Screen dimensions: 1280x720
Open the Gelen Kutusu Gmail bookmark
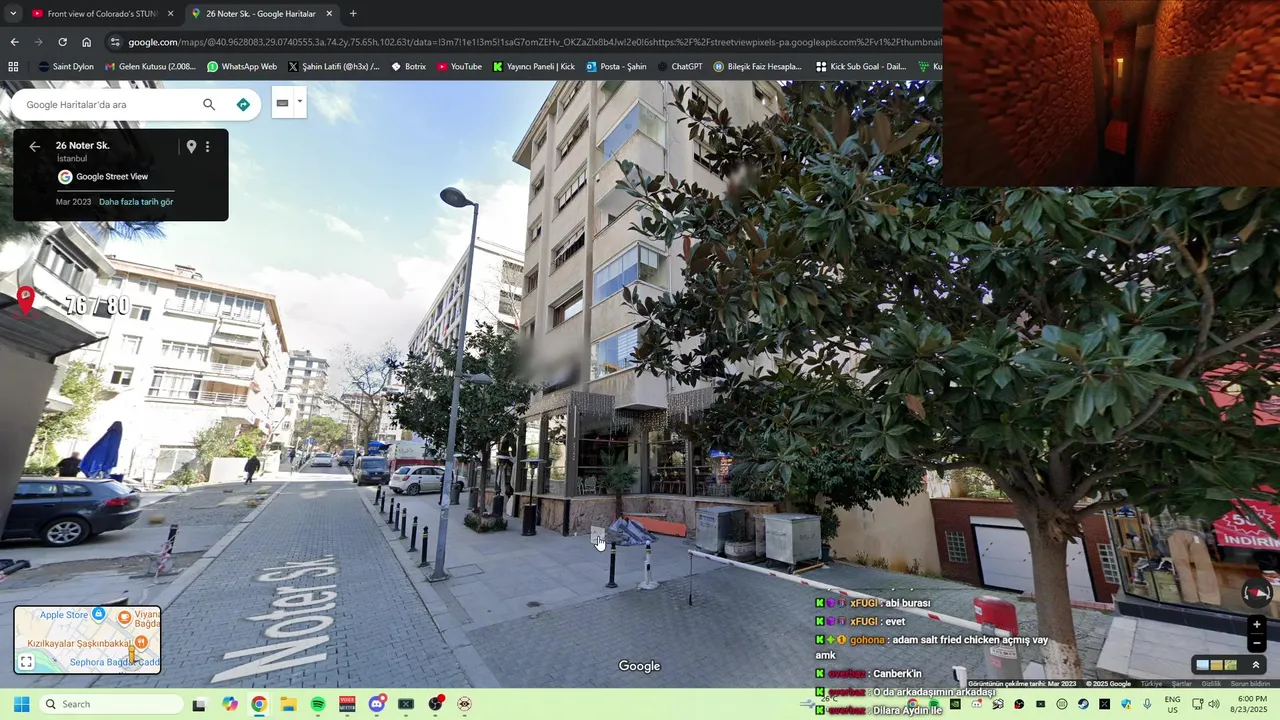click(151, 67)
